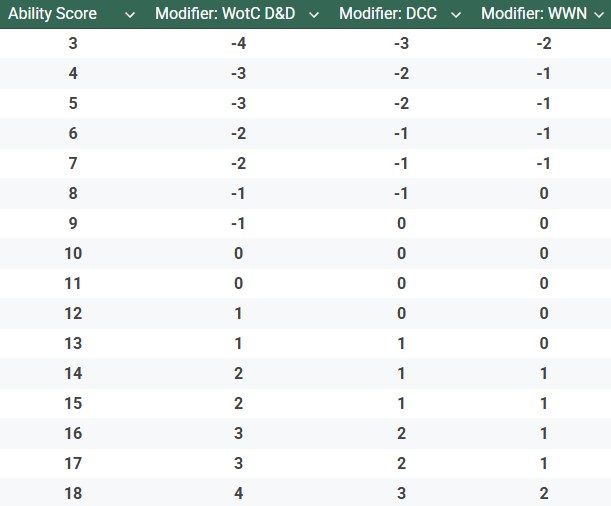Select the Modifier: WotC D&D header label
Viewport: 611px width, 506px height.
click(x=225, y=15)
